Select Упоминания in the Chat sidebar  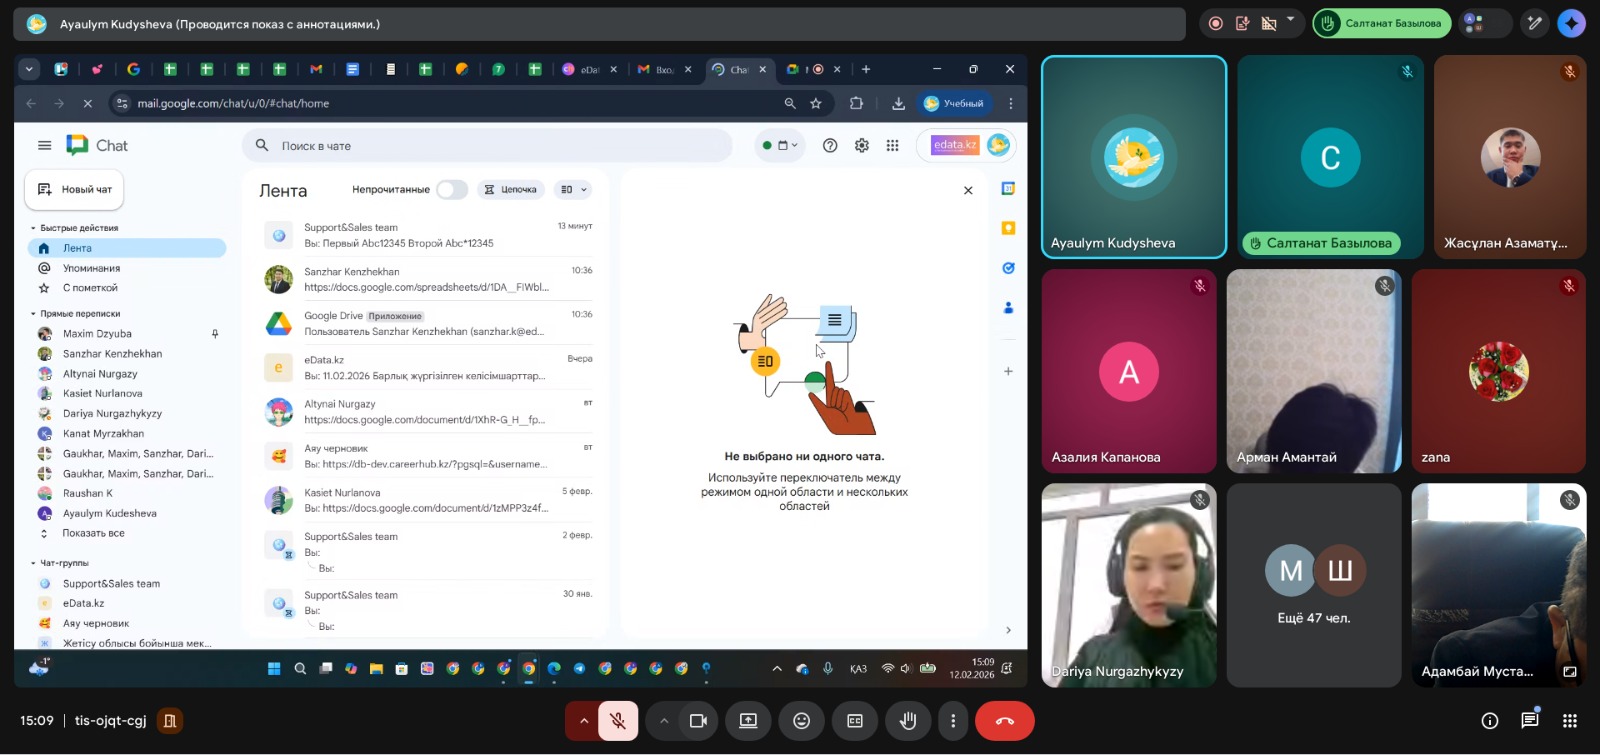91,268
